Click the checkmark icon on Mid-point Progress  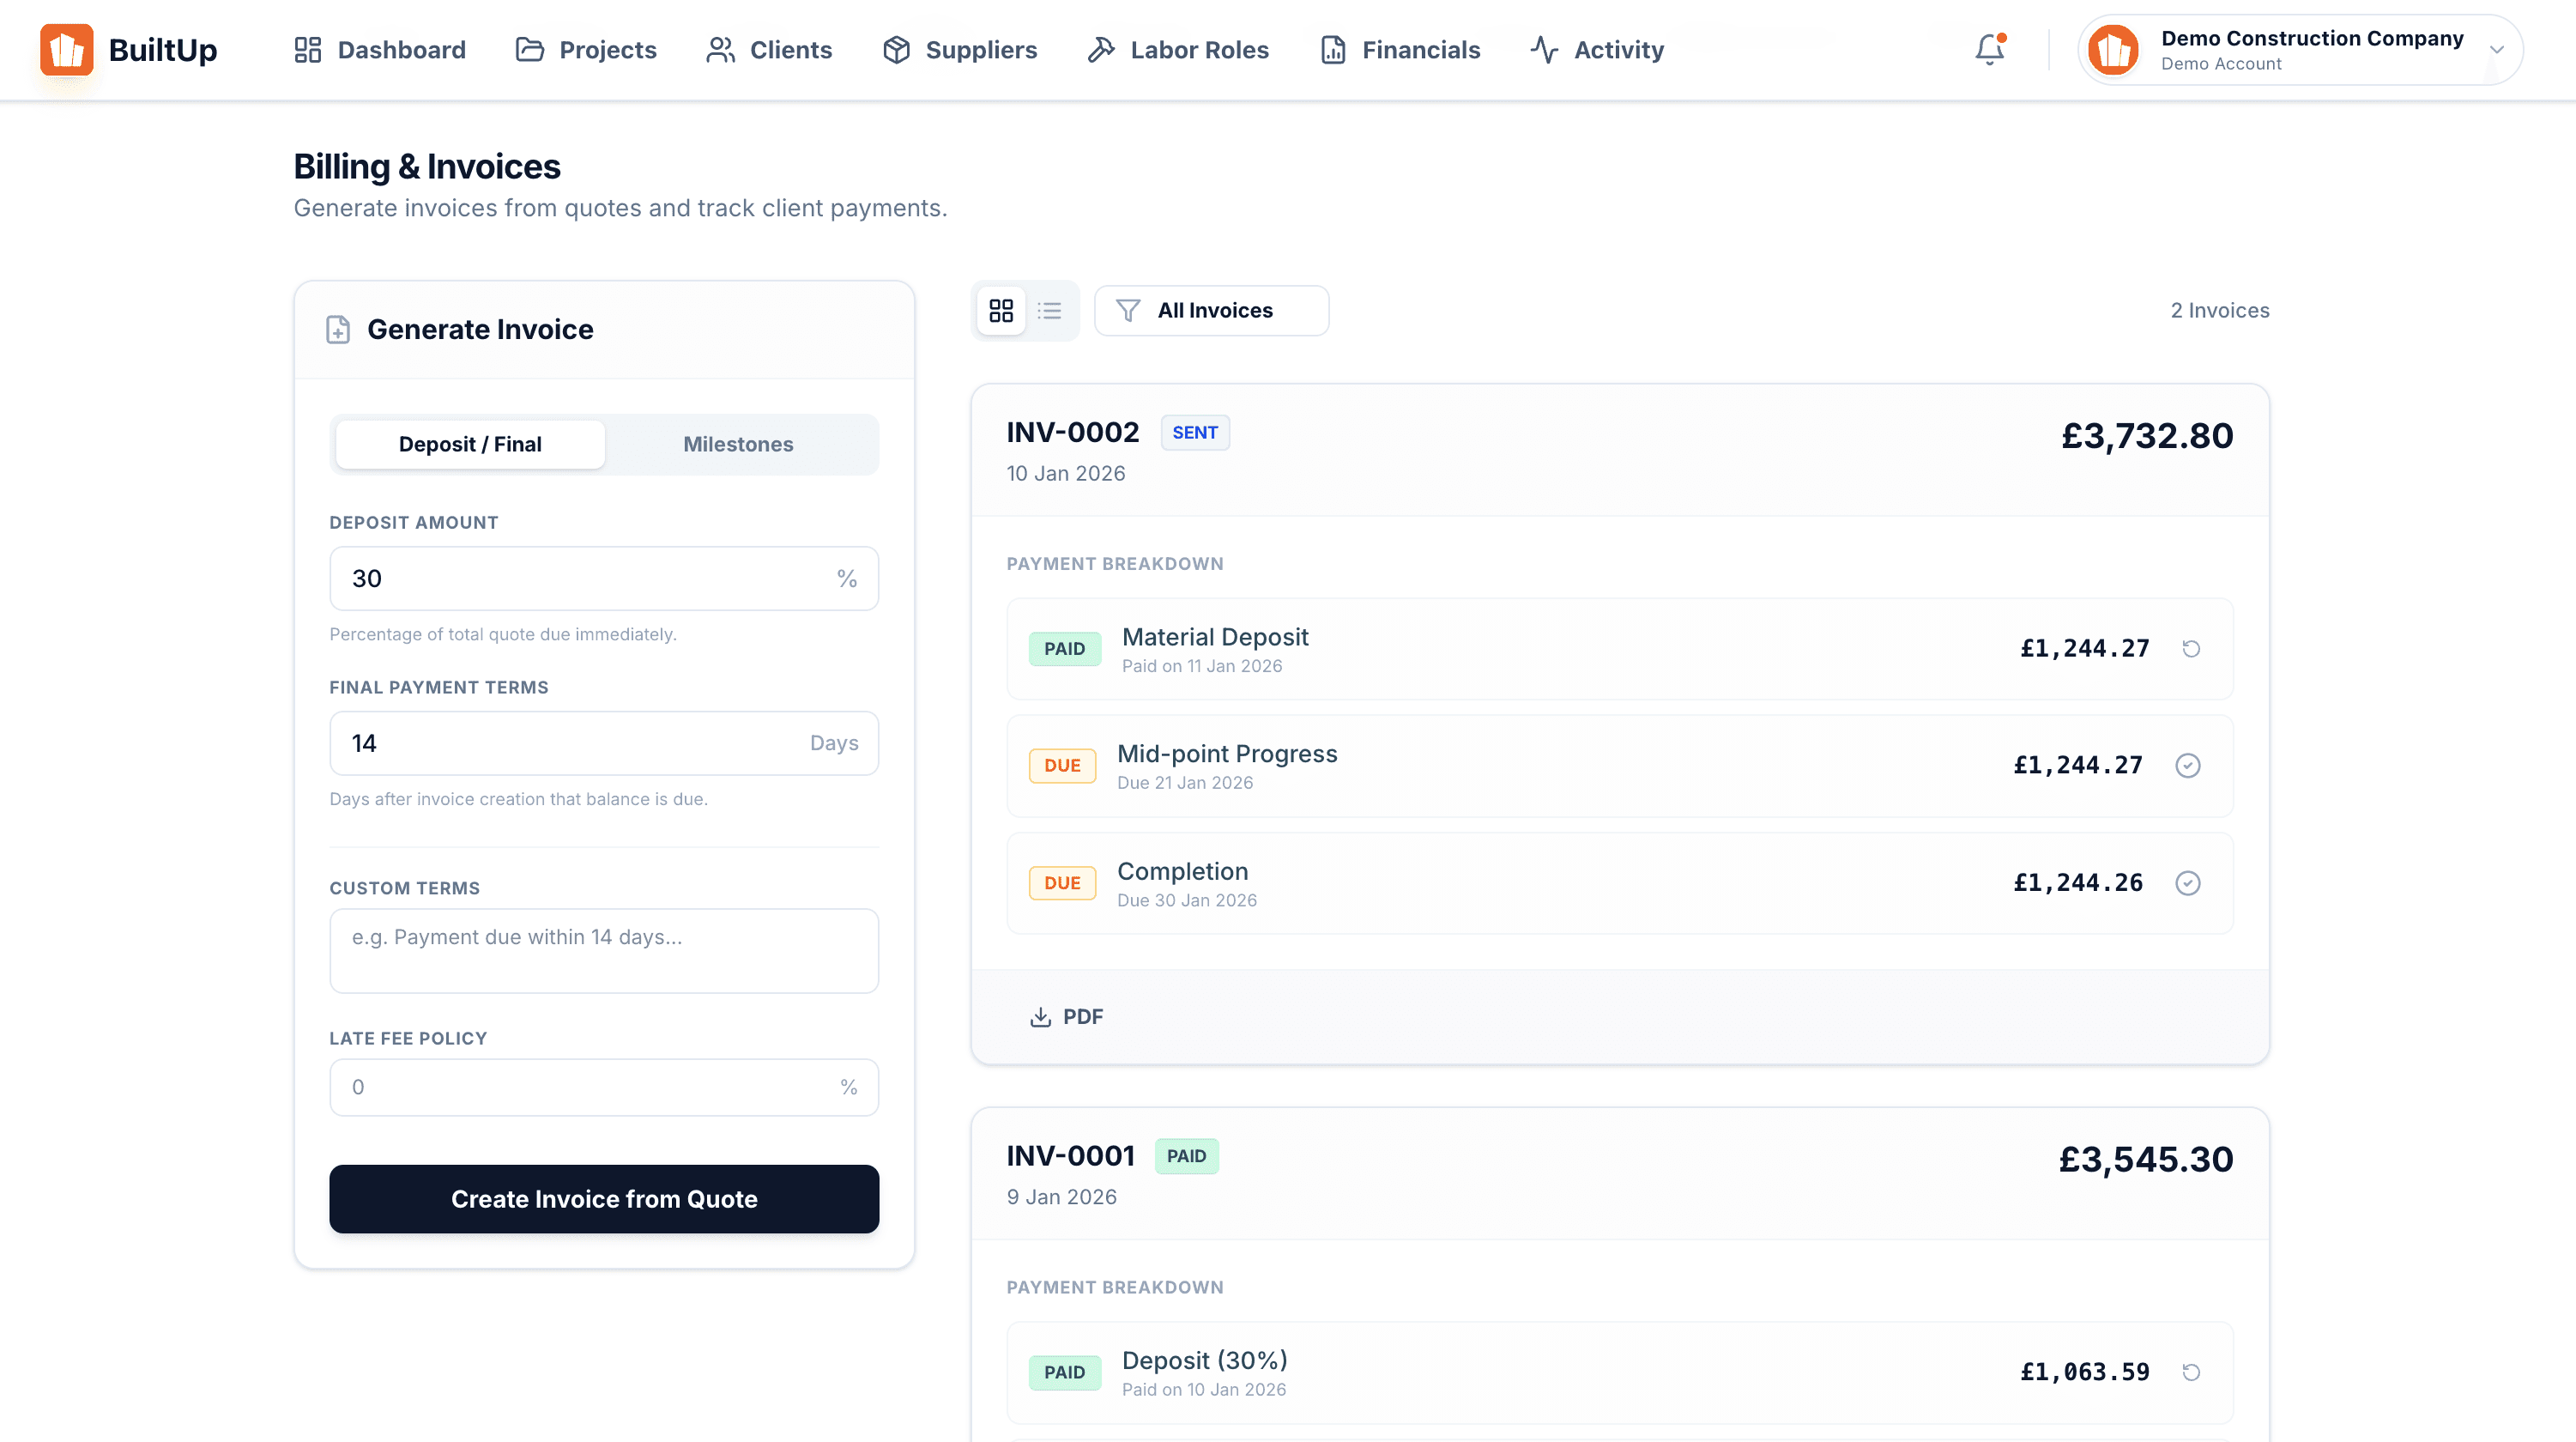point(2189,765)
